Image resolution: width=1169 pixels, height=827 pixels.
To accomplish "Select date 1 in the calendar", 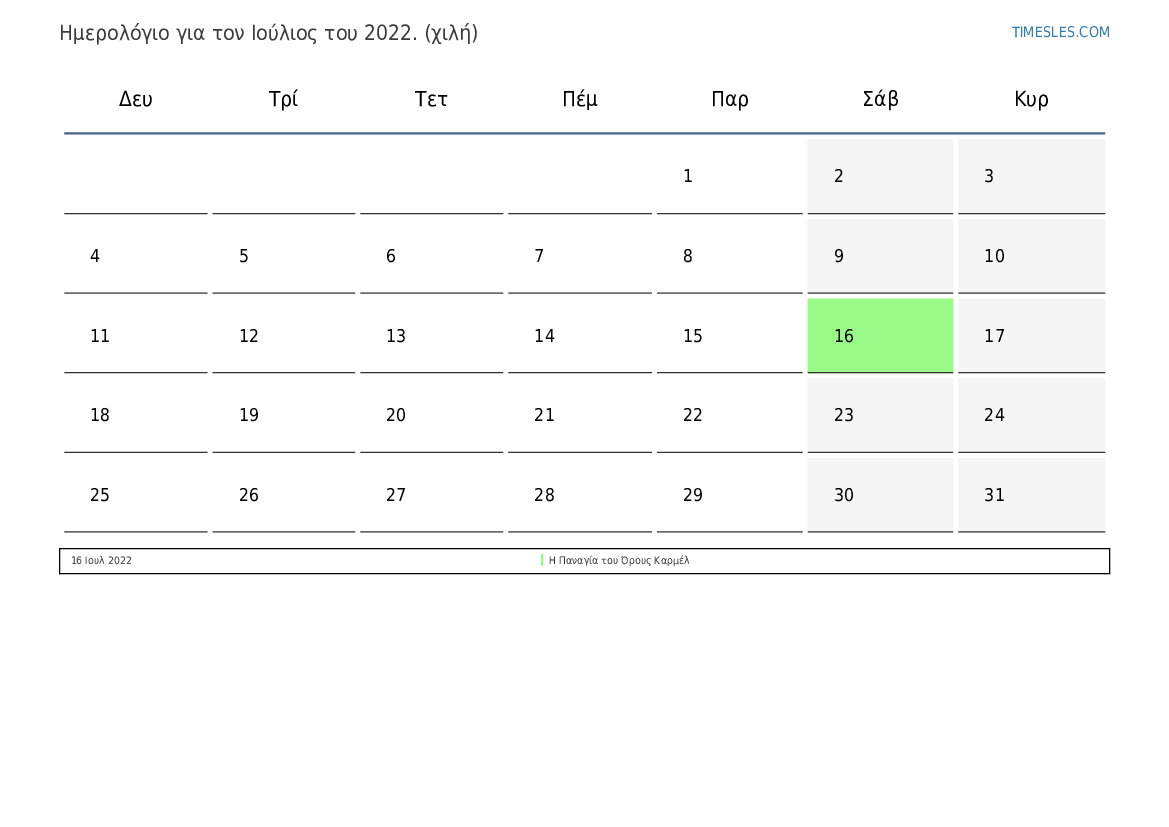I will coord(729,177).
